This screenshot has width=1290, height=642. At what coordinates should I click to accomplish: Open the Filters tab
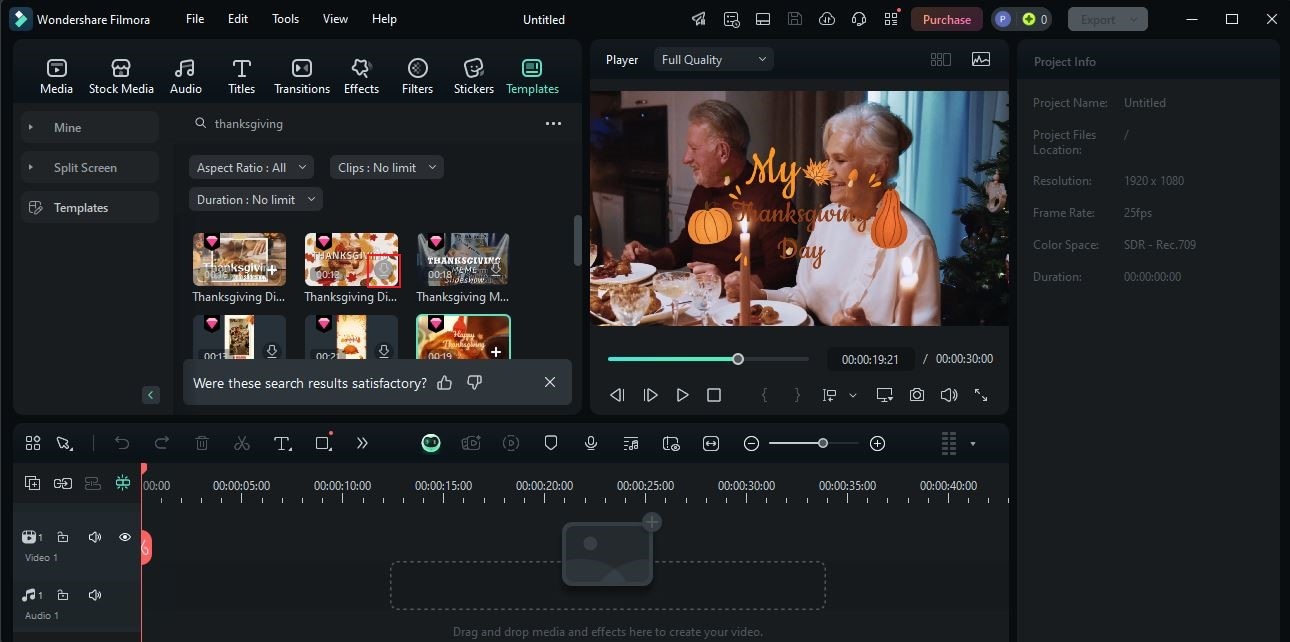coord(417,76)
